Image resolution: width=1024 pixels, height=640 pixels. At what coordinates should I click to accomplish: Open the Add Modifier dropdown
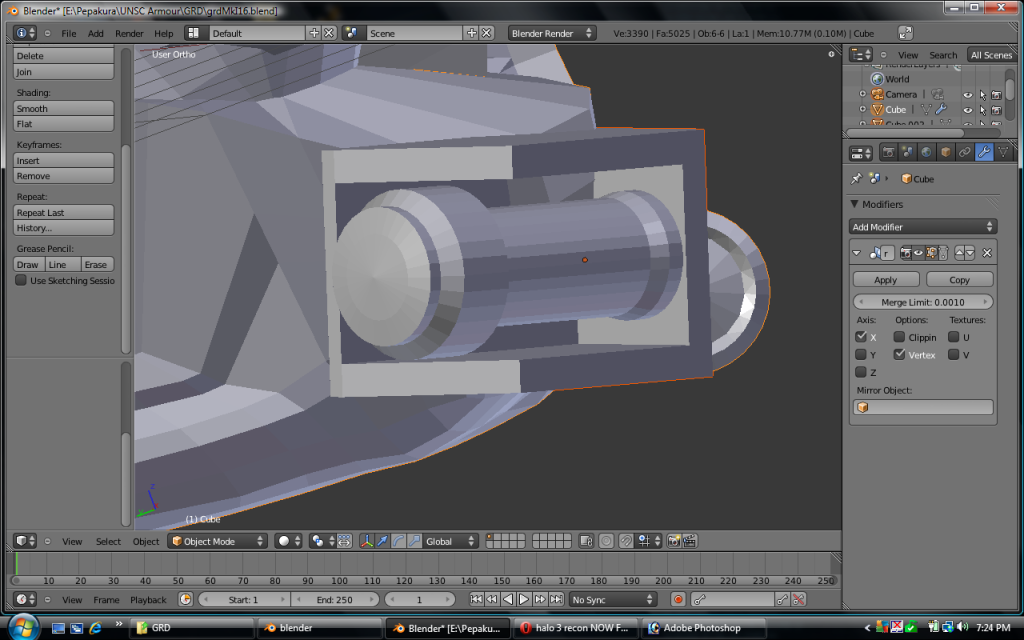coord(923,227)
